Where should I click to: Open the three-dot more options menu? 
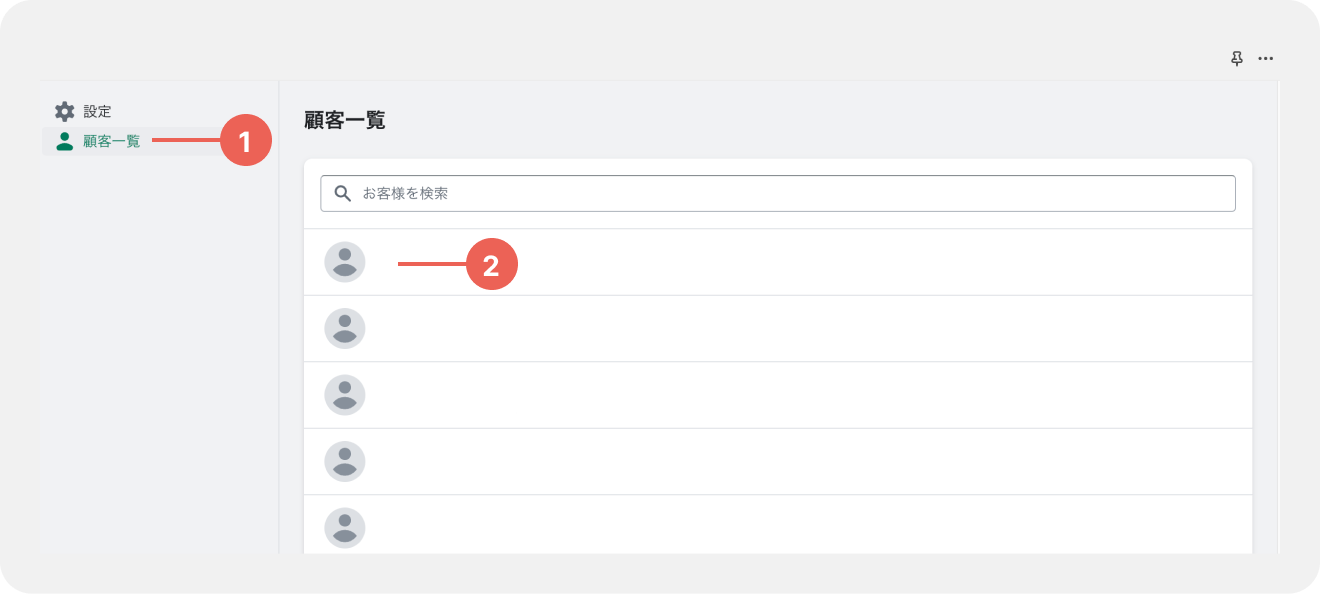pos(1266,59)
